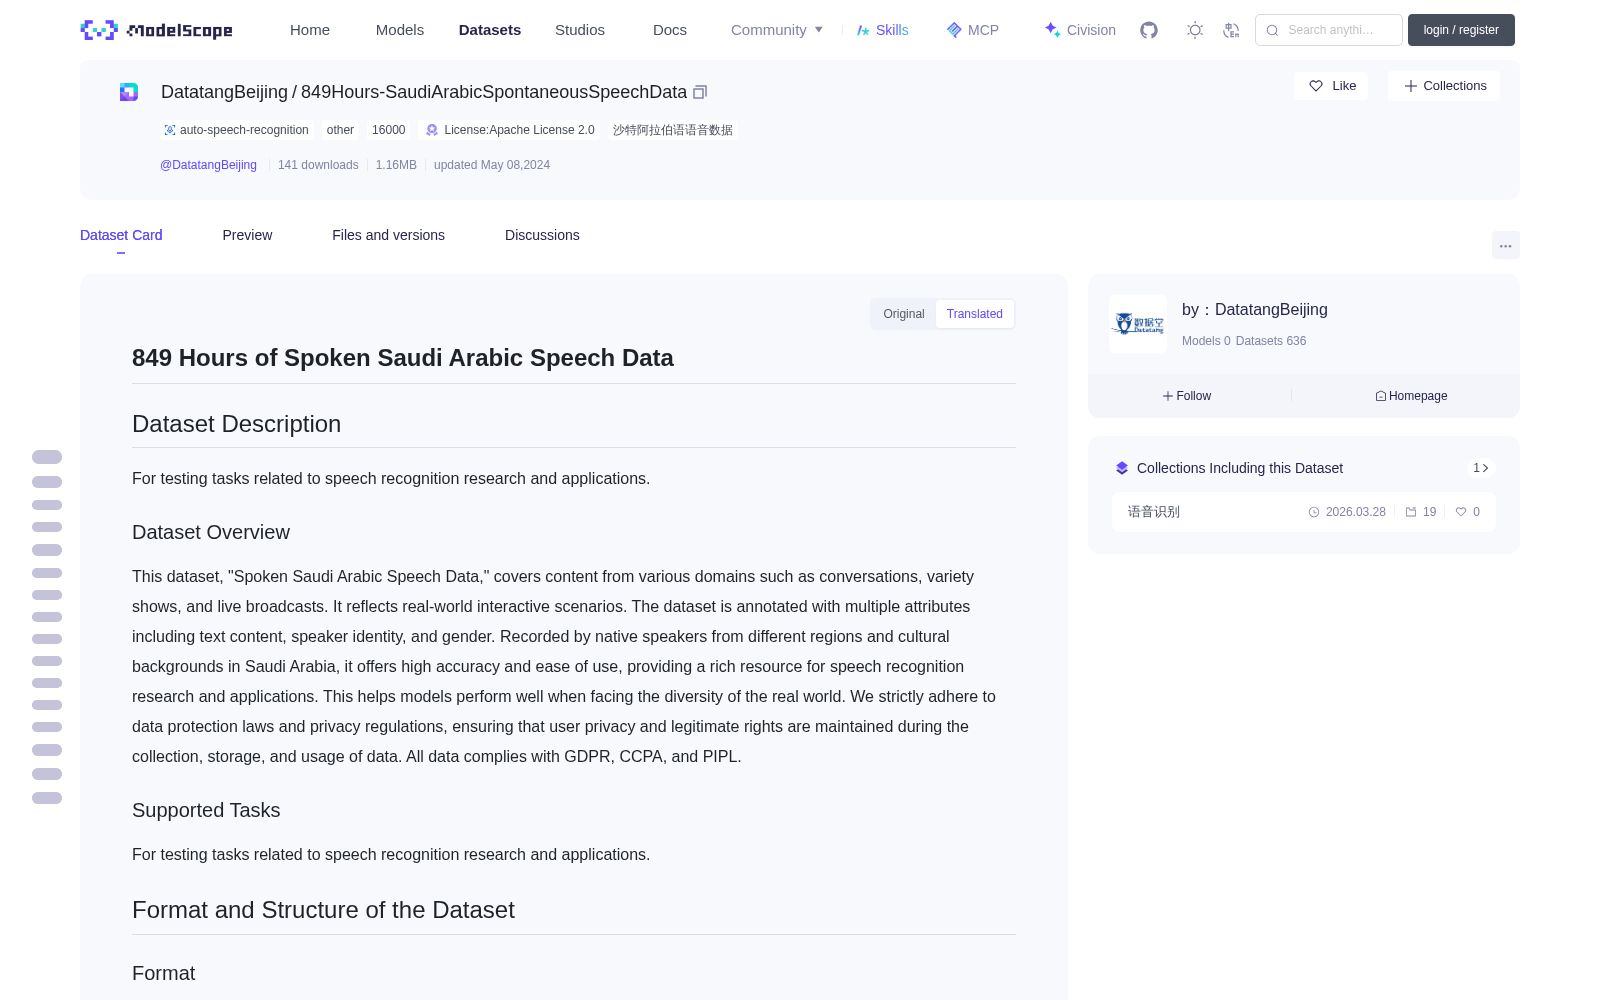This screenshot has width=1600, height=1000.
Task: Open the GitHub icon link
Action: tap(1149, 30)
